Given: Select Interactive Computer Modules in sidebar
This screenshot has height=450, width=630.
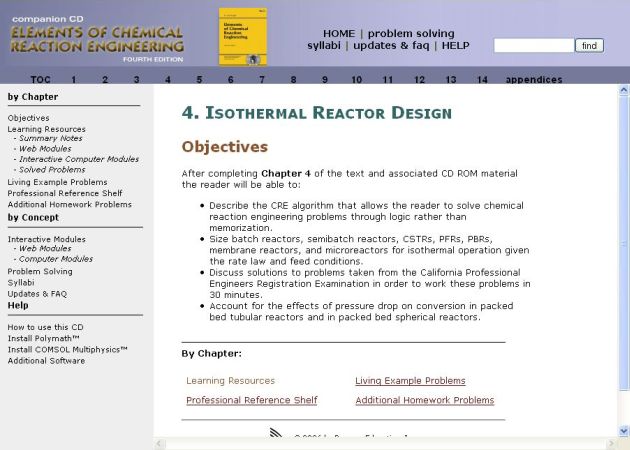Looking at the screenshot, I should coord(79,159).
